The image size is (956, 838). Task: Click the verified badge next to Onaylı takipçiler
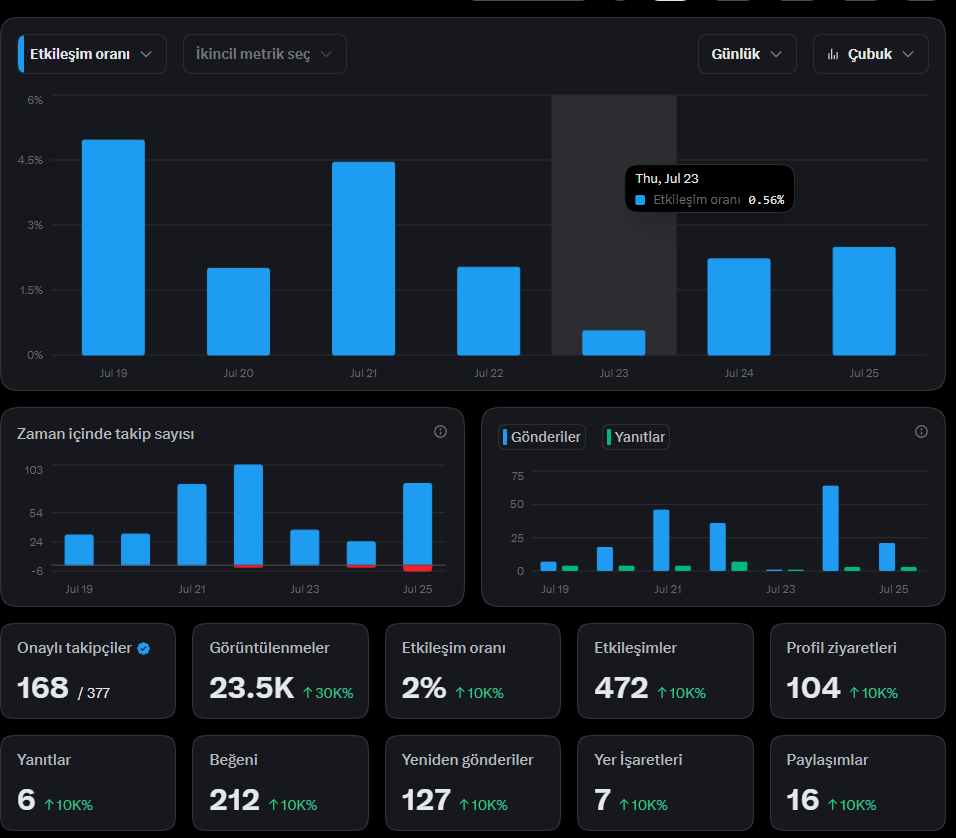pyautogui.click(x=144, y=648)
